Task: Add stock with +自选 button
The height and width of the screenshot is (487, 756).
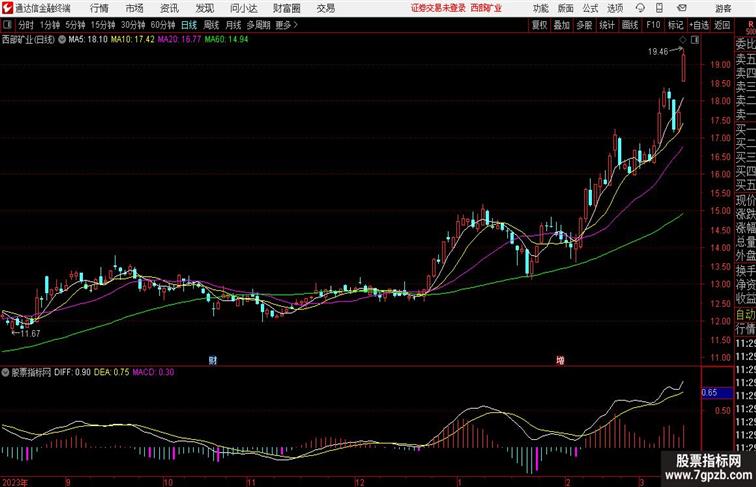Action: [699, 25]
